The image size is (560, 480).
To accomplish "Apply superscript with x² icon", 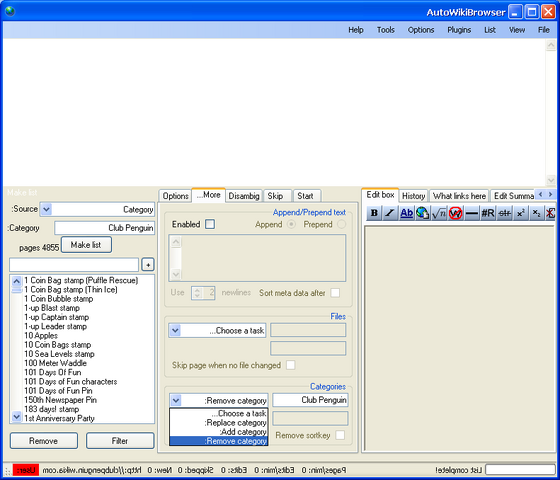I will (x=521, y=213).
